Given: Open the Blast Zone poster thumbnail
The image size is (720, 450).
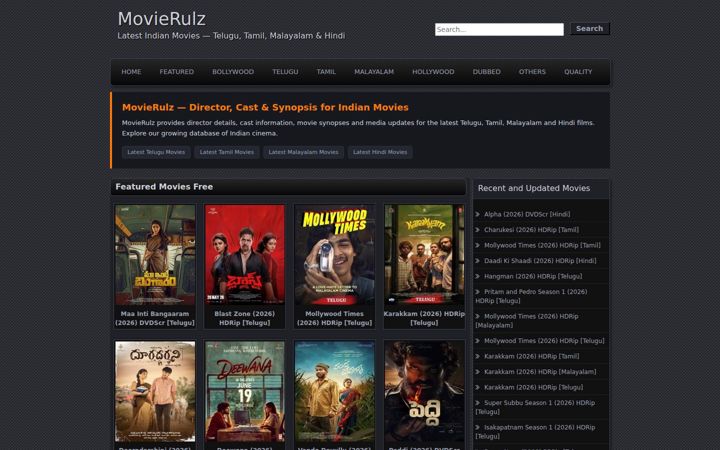Looking at the screenshot, I should point(245,255).
